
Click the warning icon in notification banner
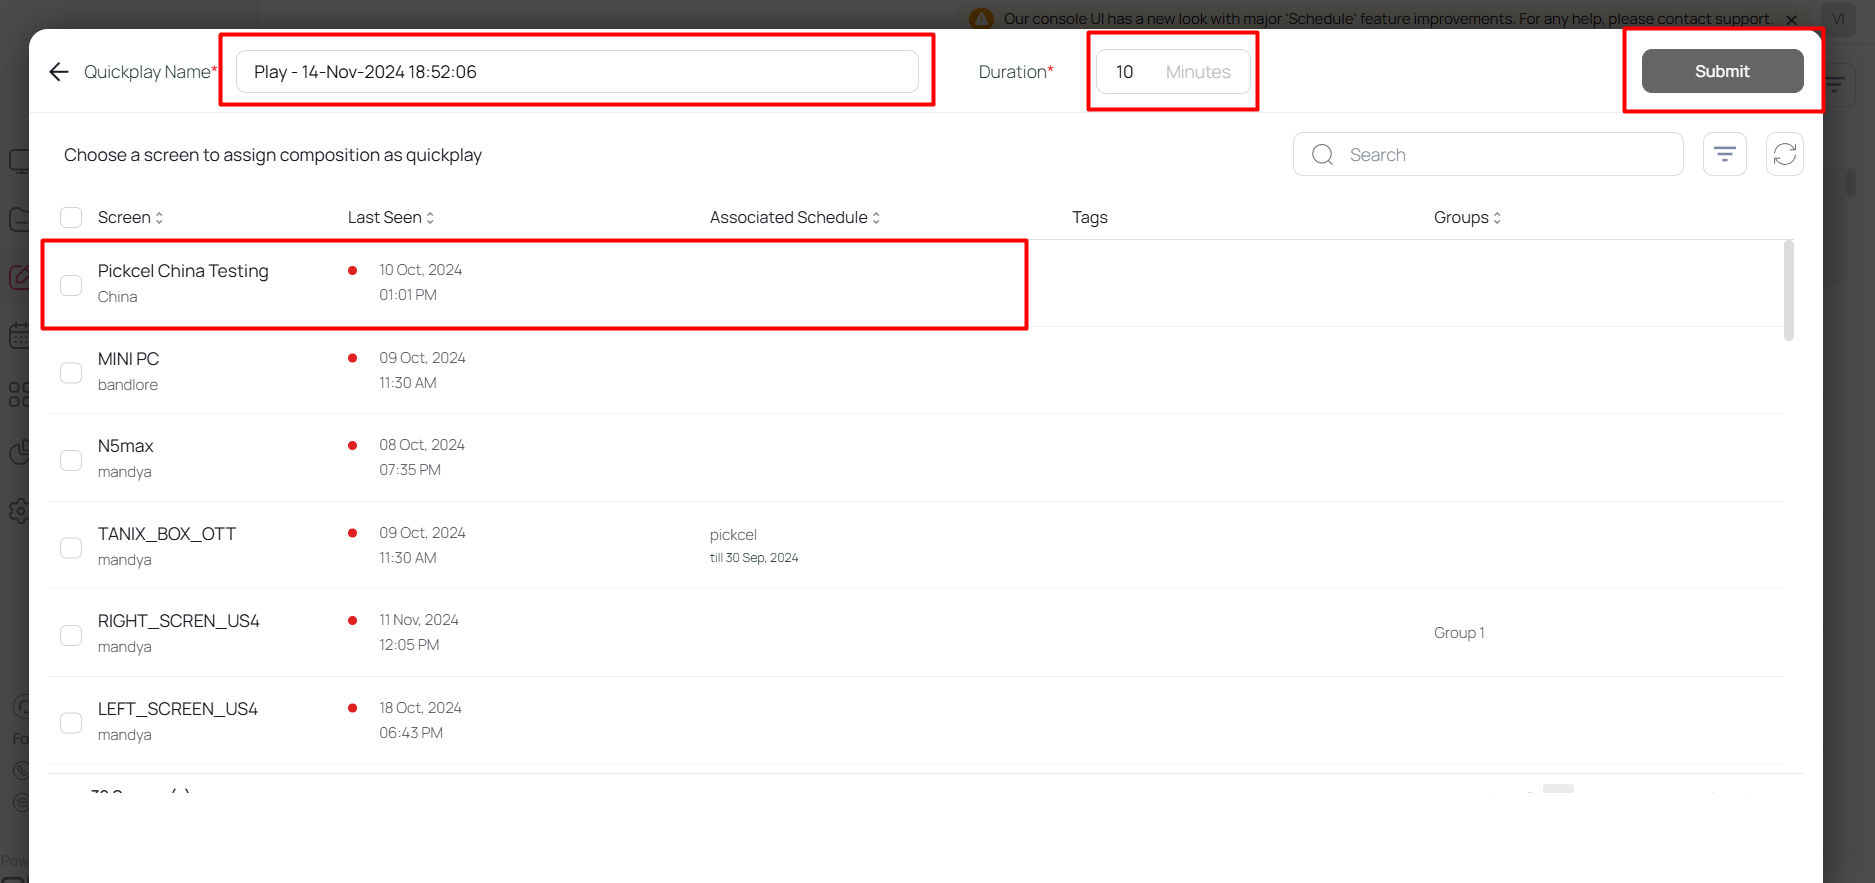tap(982, 19)
